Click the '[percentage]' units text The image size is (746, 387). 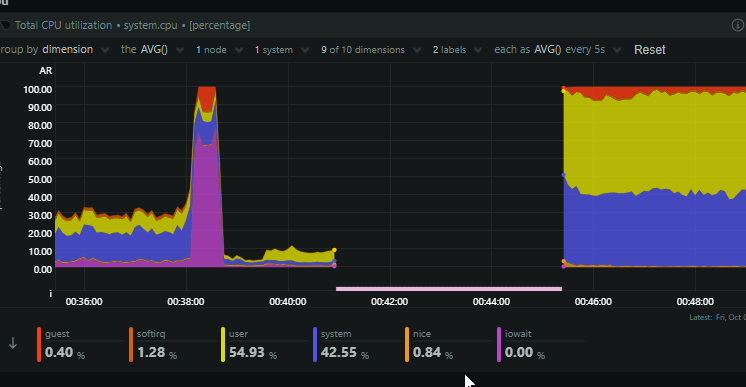[x=219, y=25]
